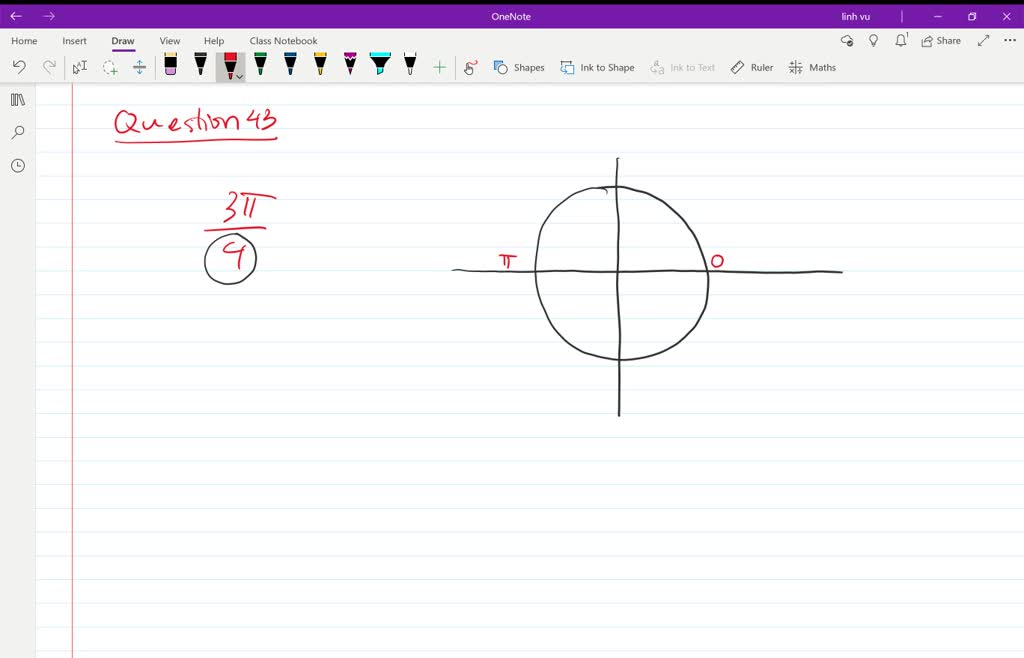
Task: Select the cyan highlighter
Action: 379,66
